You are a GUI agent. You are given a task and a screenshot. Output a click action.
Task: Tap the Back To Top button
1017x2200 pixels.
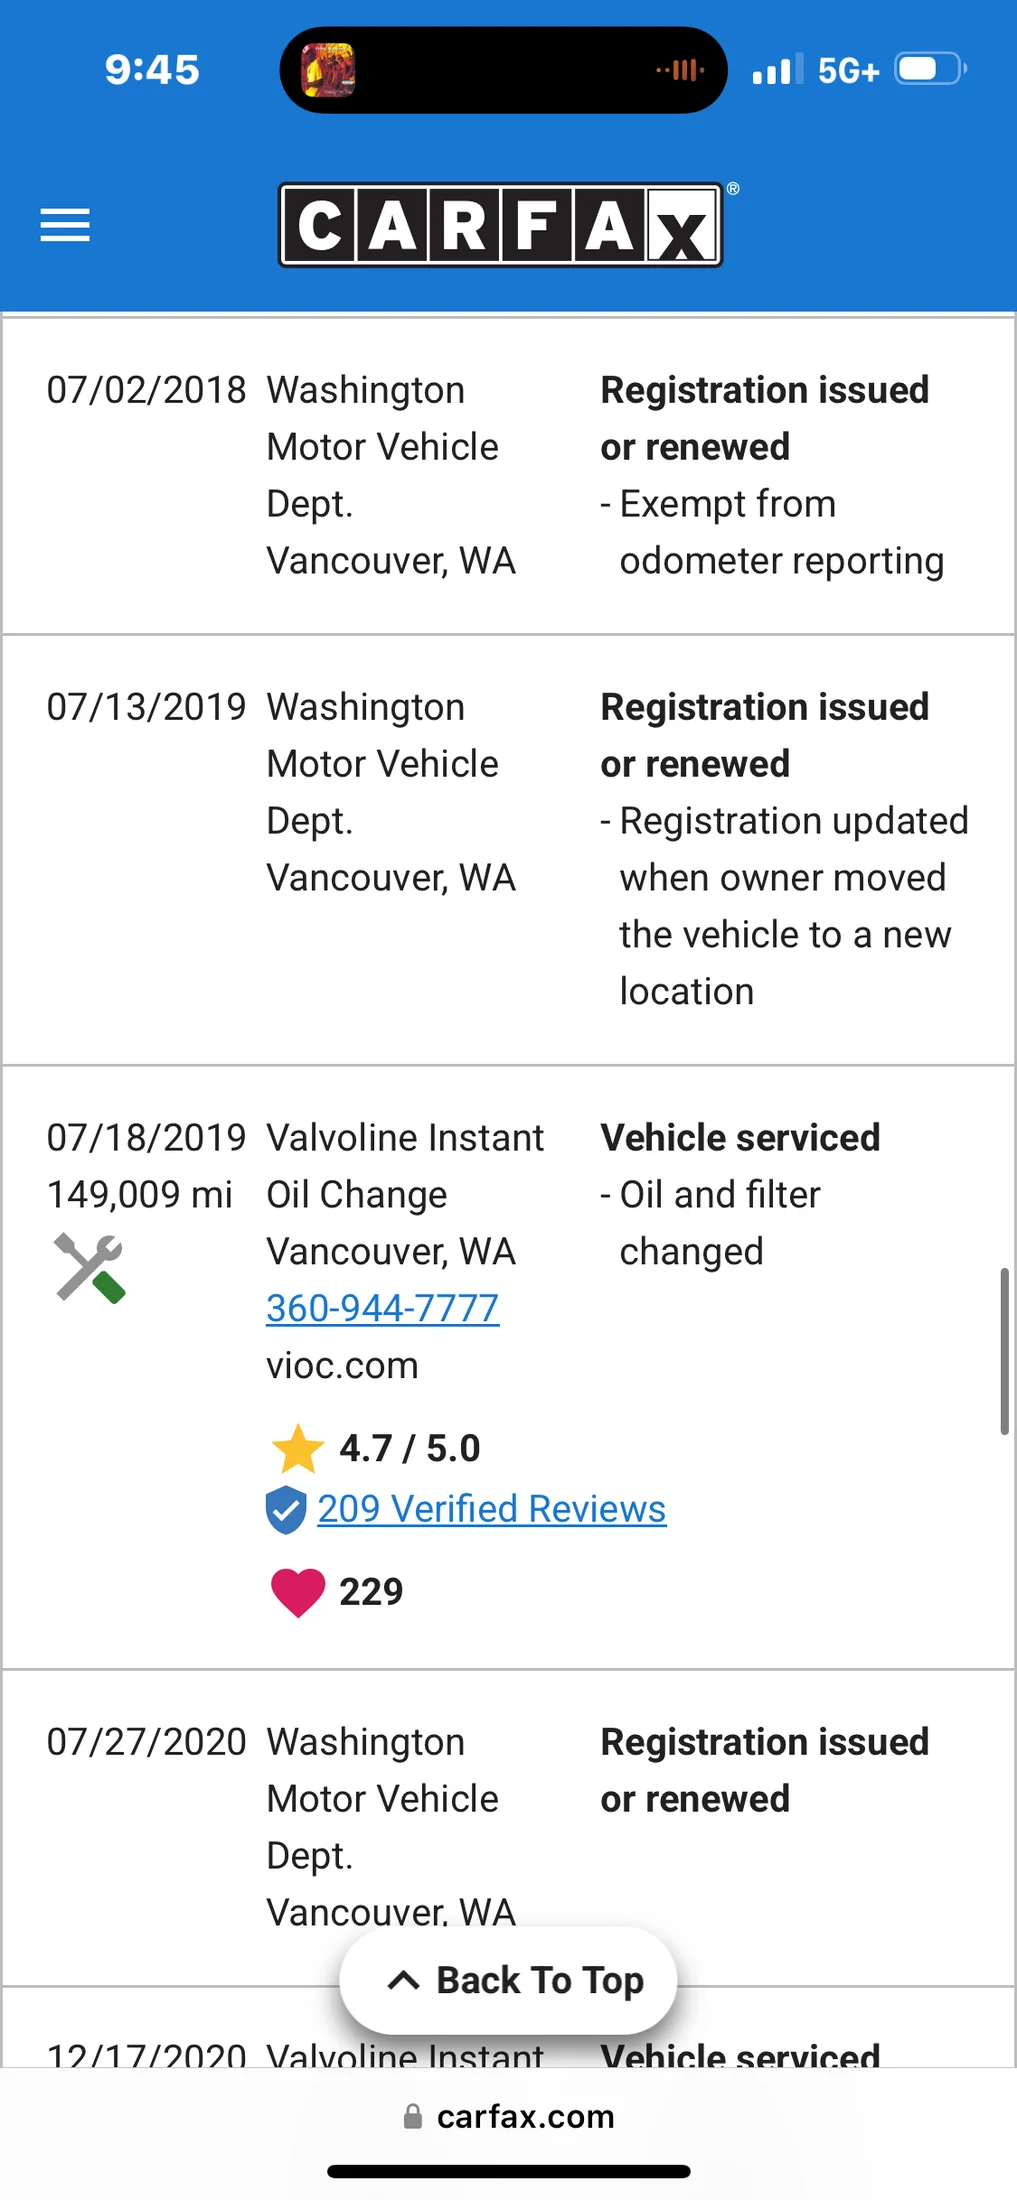508,1980
